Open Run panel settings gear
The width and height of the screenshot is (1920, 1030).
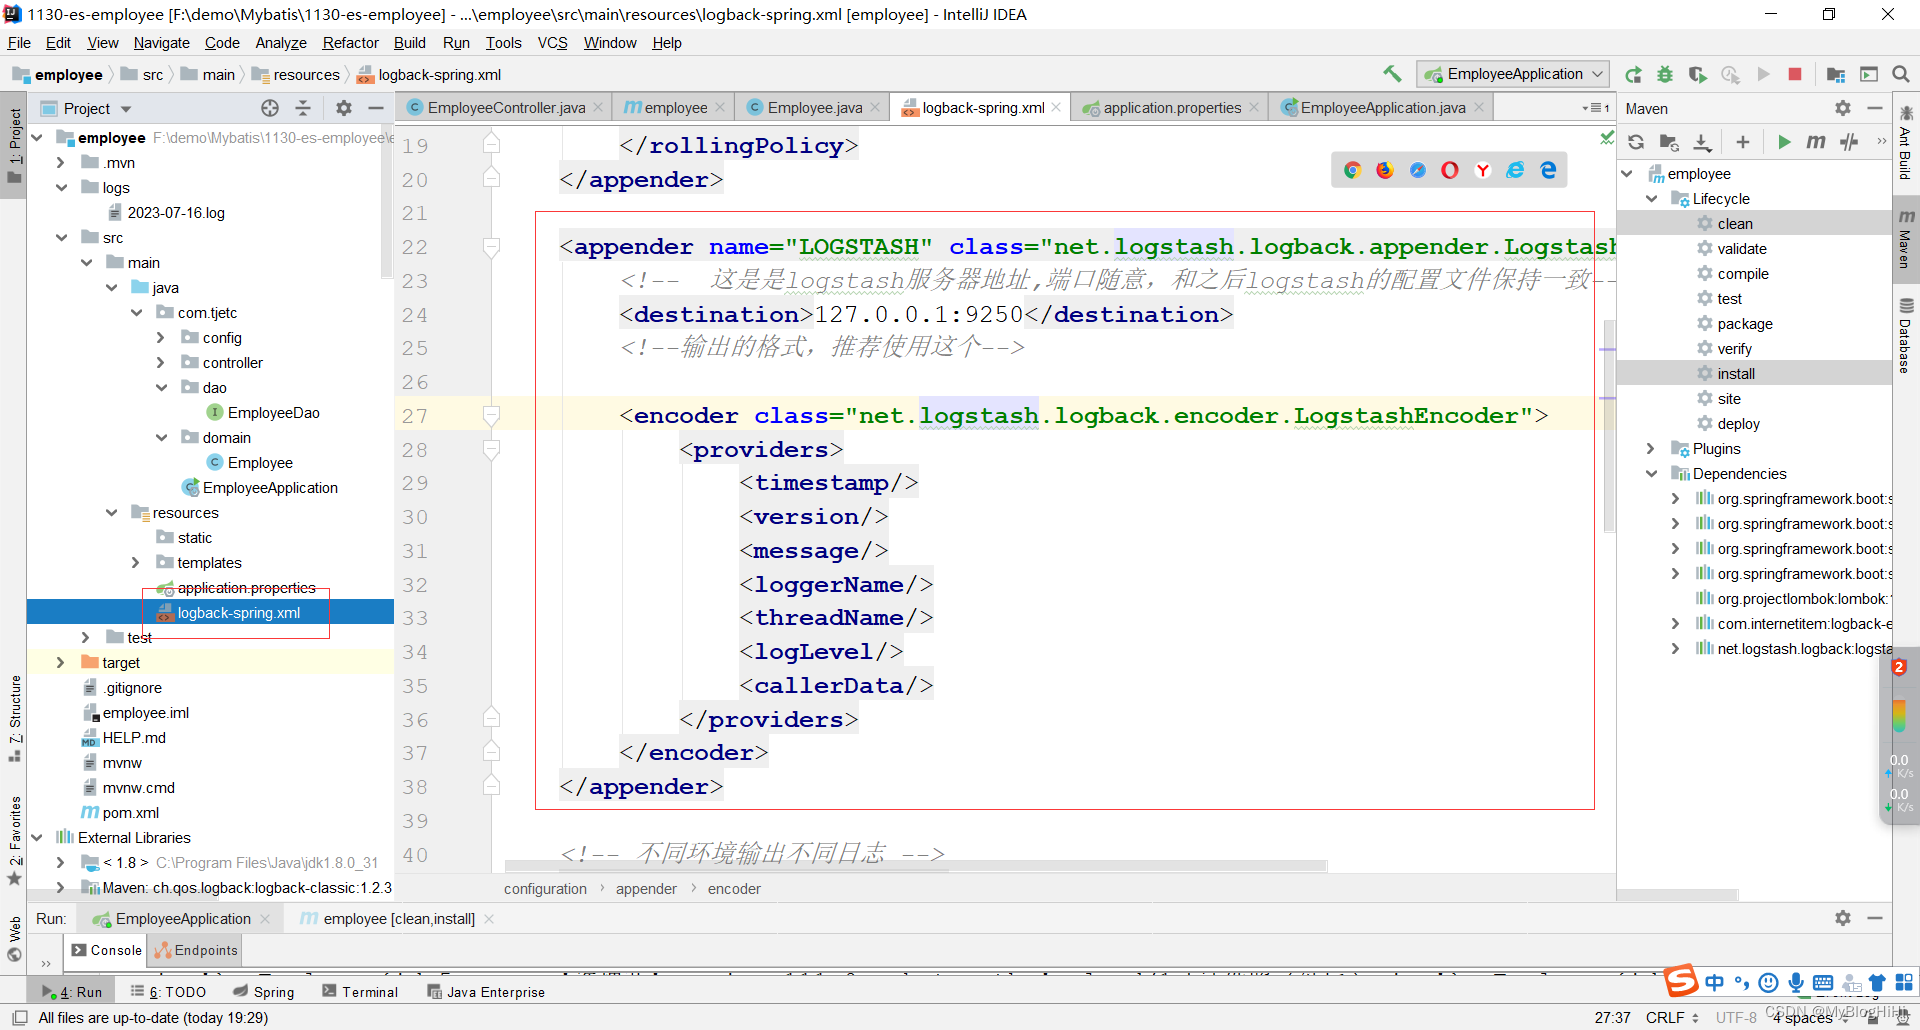[x=1843, y=918]
